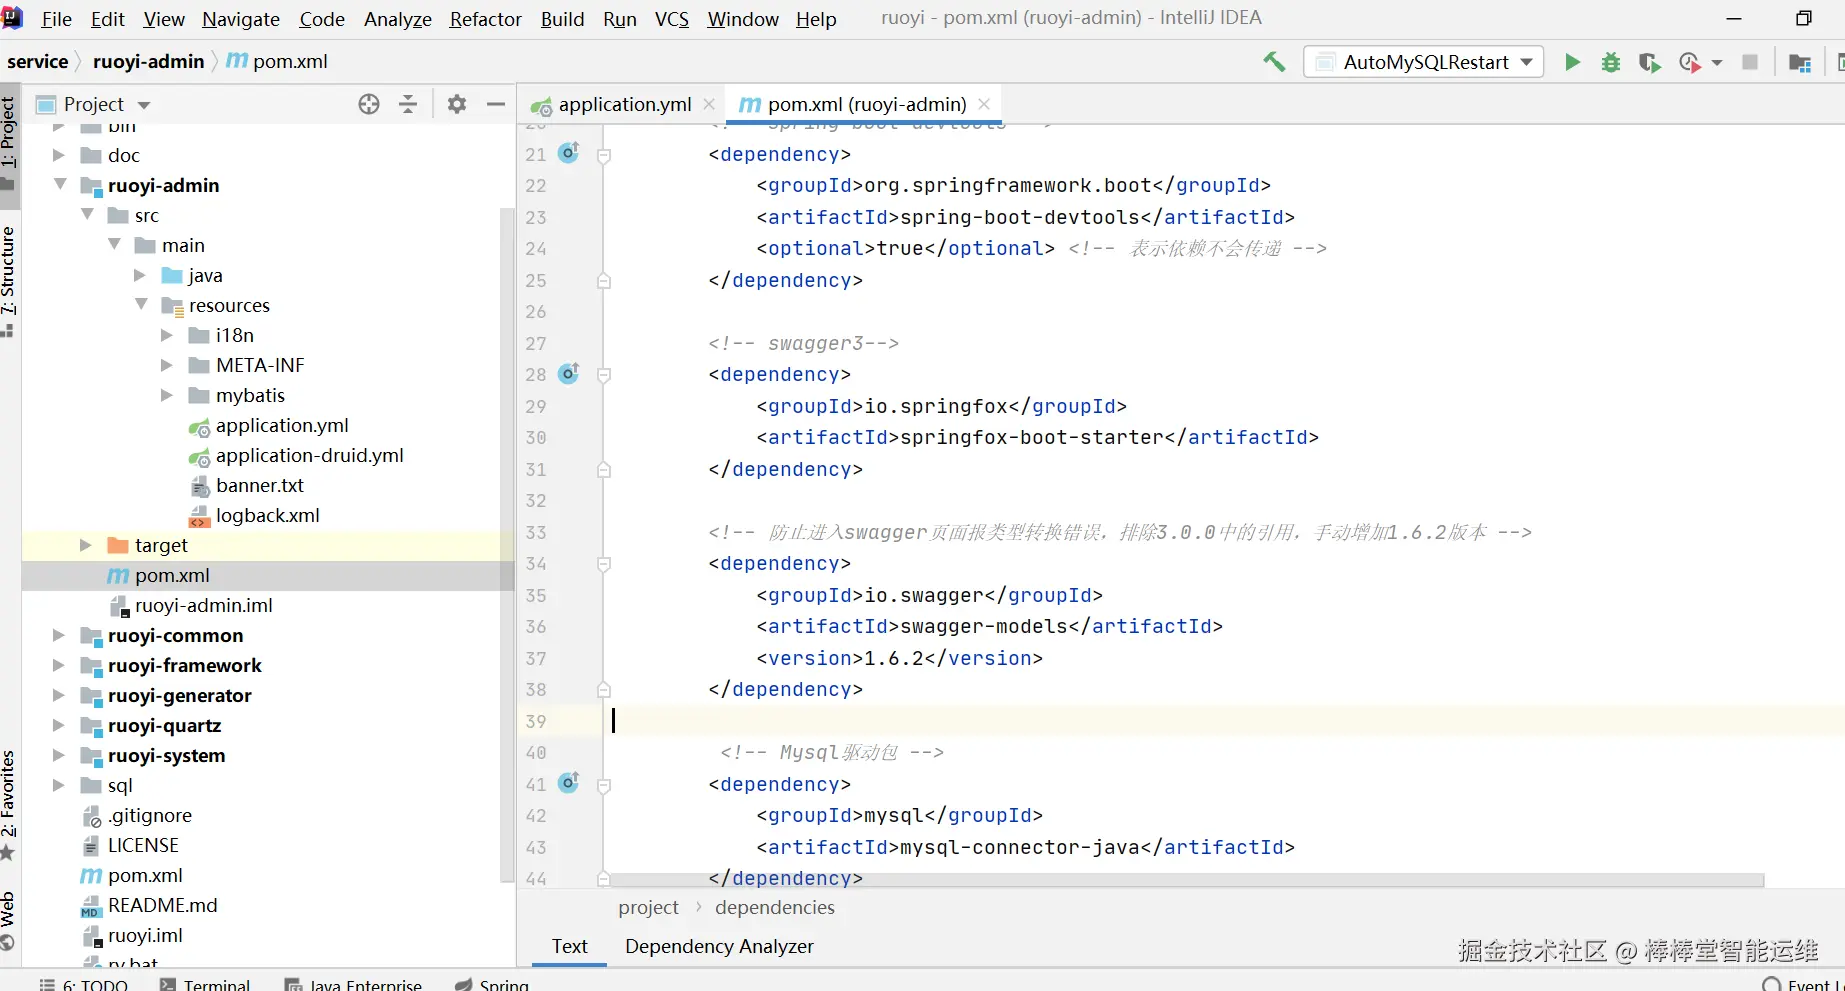Open README.md in the project tree
The width and height of the screenshot is (1845, 991).
pos(162,905)
